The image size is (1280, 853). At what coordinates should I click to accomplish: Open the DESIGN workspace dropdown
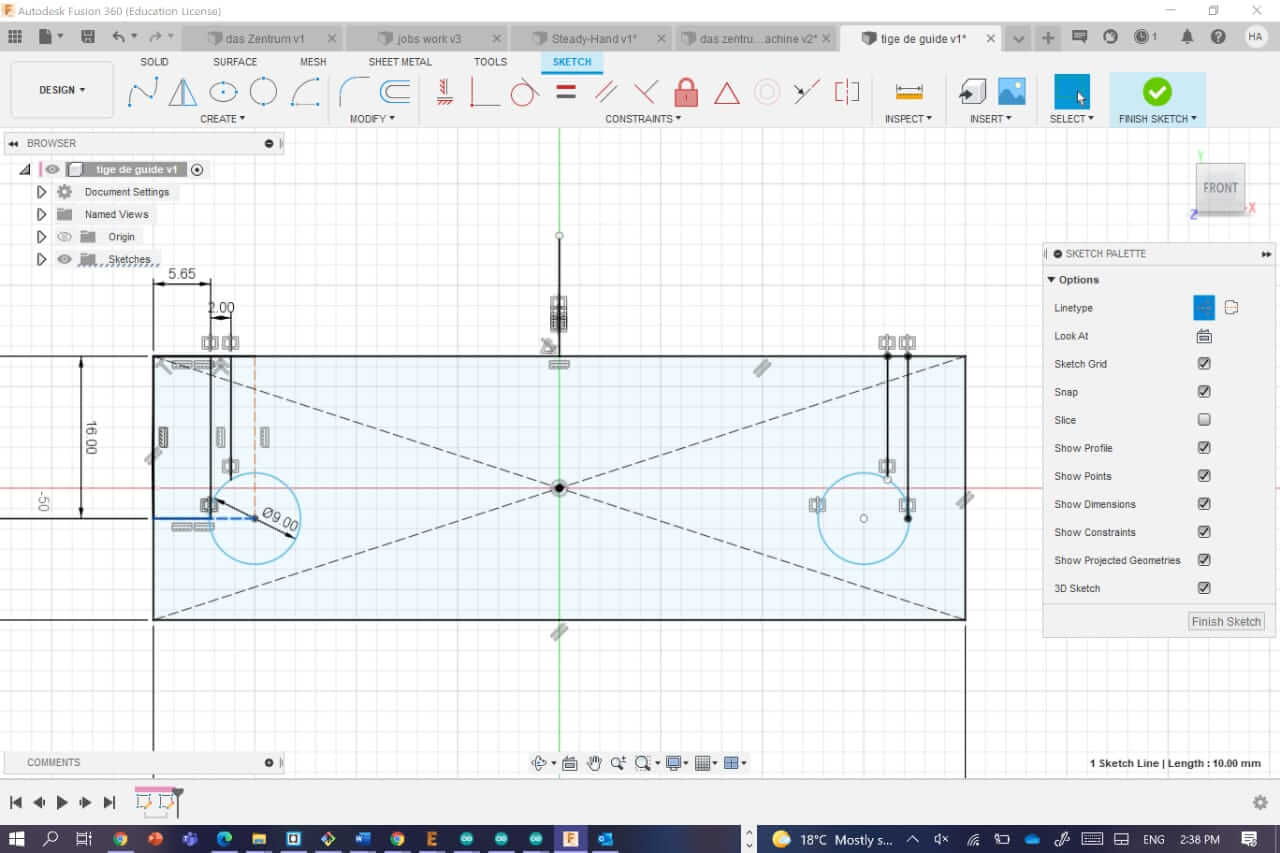pyautogui.click(x=62, y=90)
